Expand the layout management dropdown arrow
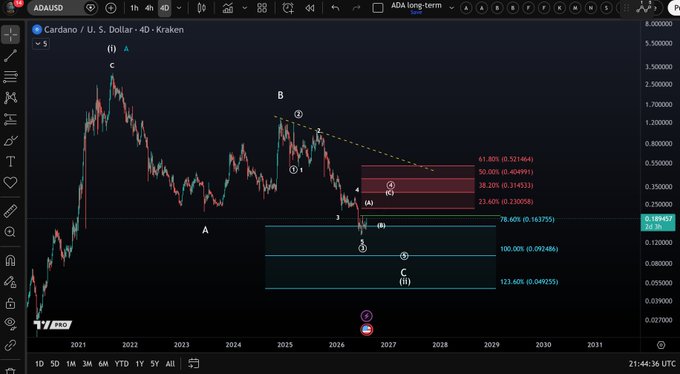 coord(451,8)
